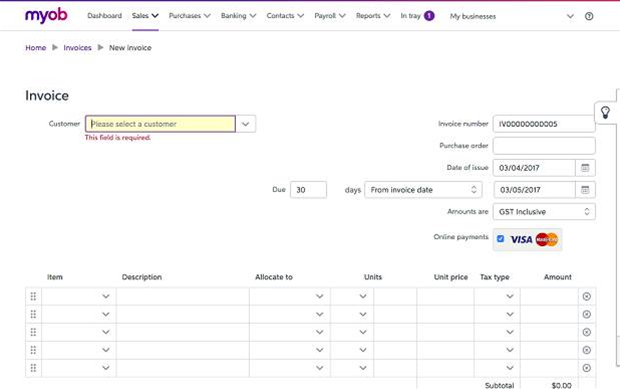Focus the customer selection field
Image resolution: width=620 pixels, height=389 pixels.
(160, 124)
